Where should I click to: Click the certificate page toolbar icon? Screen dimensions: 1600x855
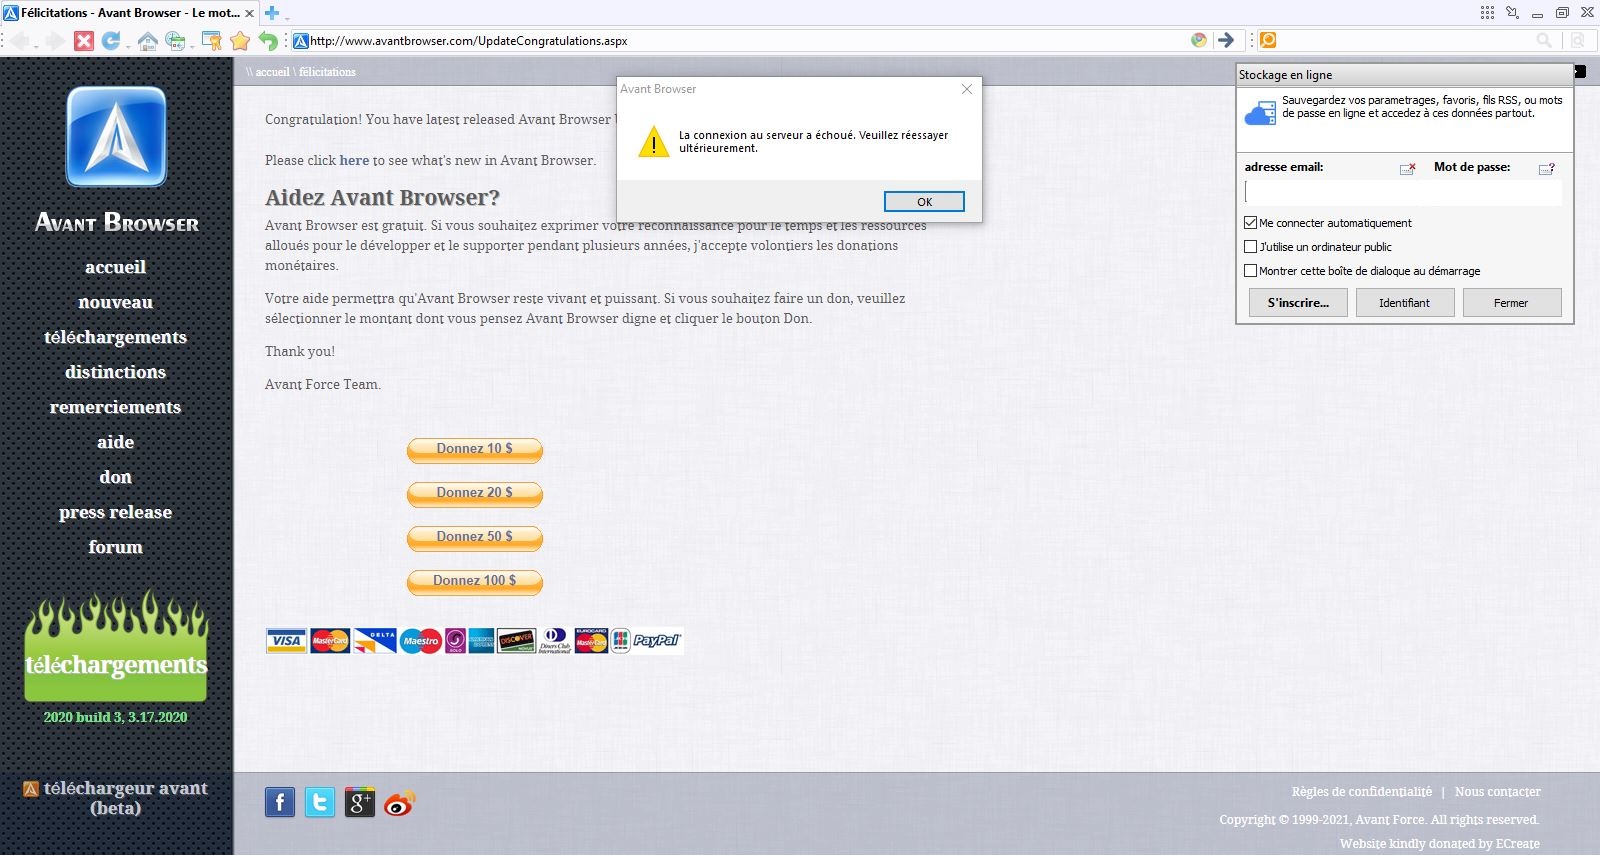[212, 41]
